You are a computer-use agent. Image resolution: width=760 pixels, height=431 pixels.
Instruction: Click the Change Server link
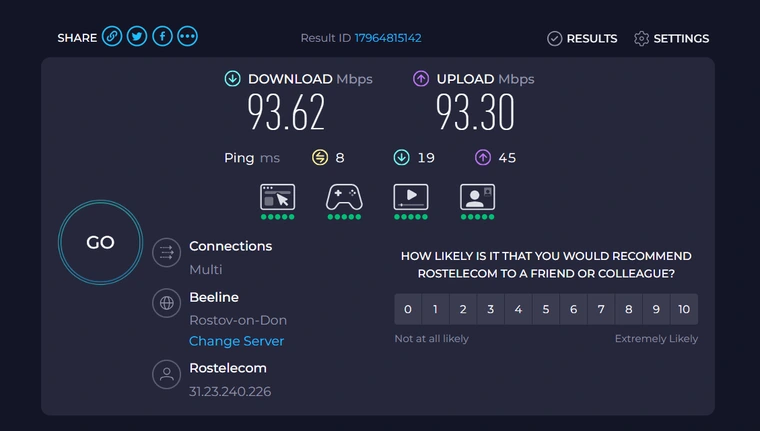point(237,341)
